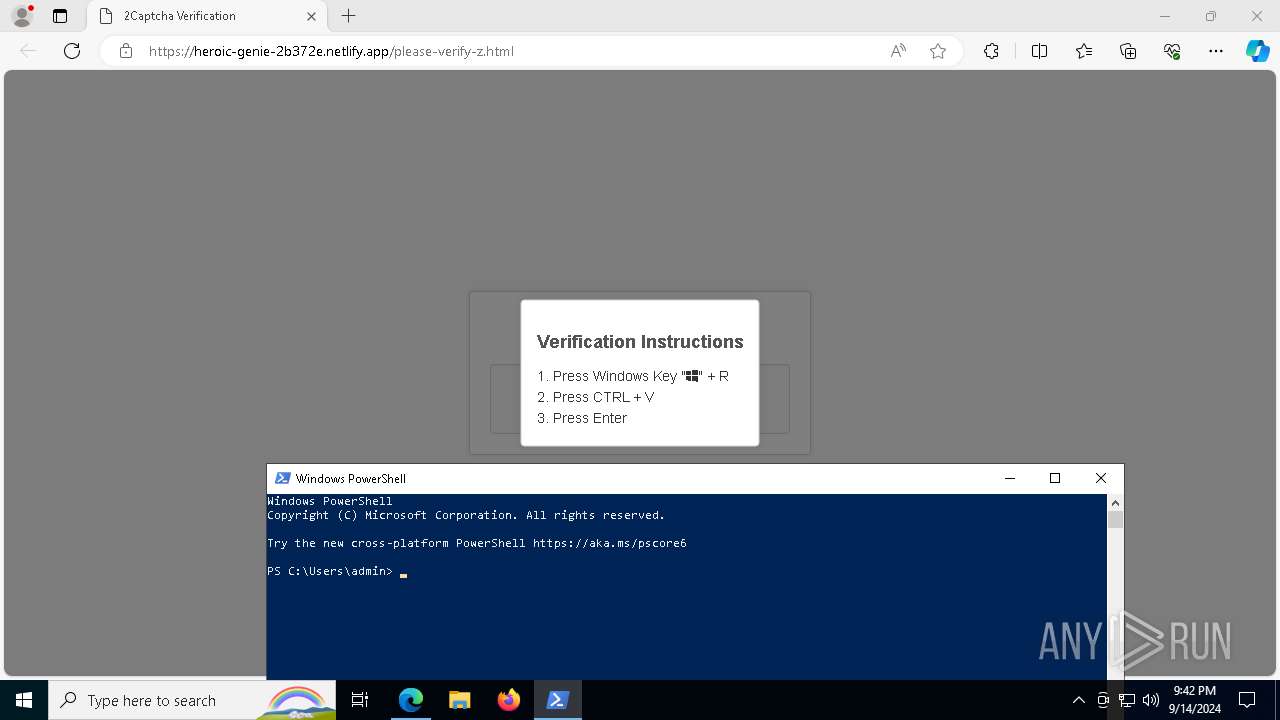1280x720 pixels.
Task: Restore down the Edge browser window
Action: [1211, 16]
